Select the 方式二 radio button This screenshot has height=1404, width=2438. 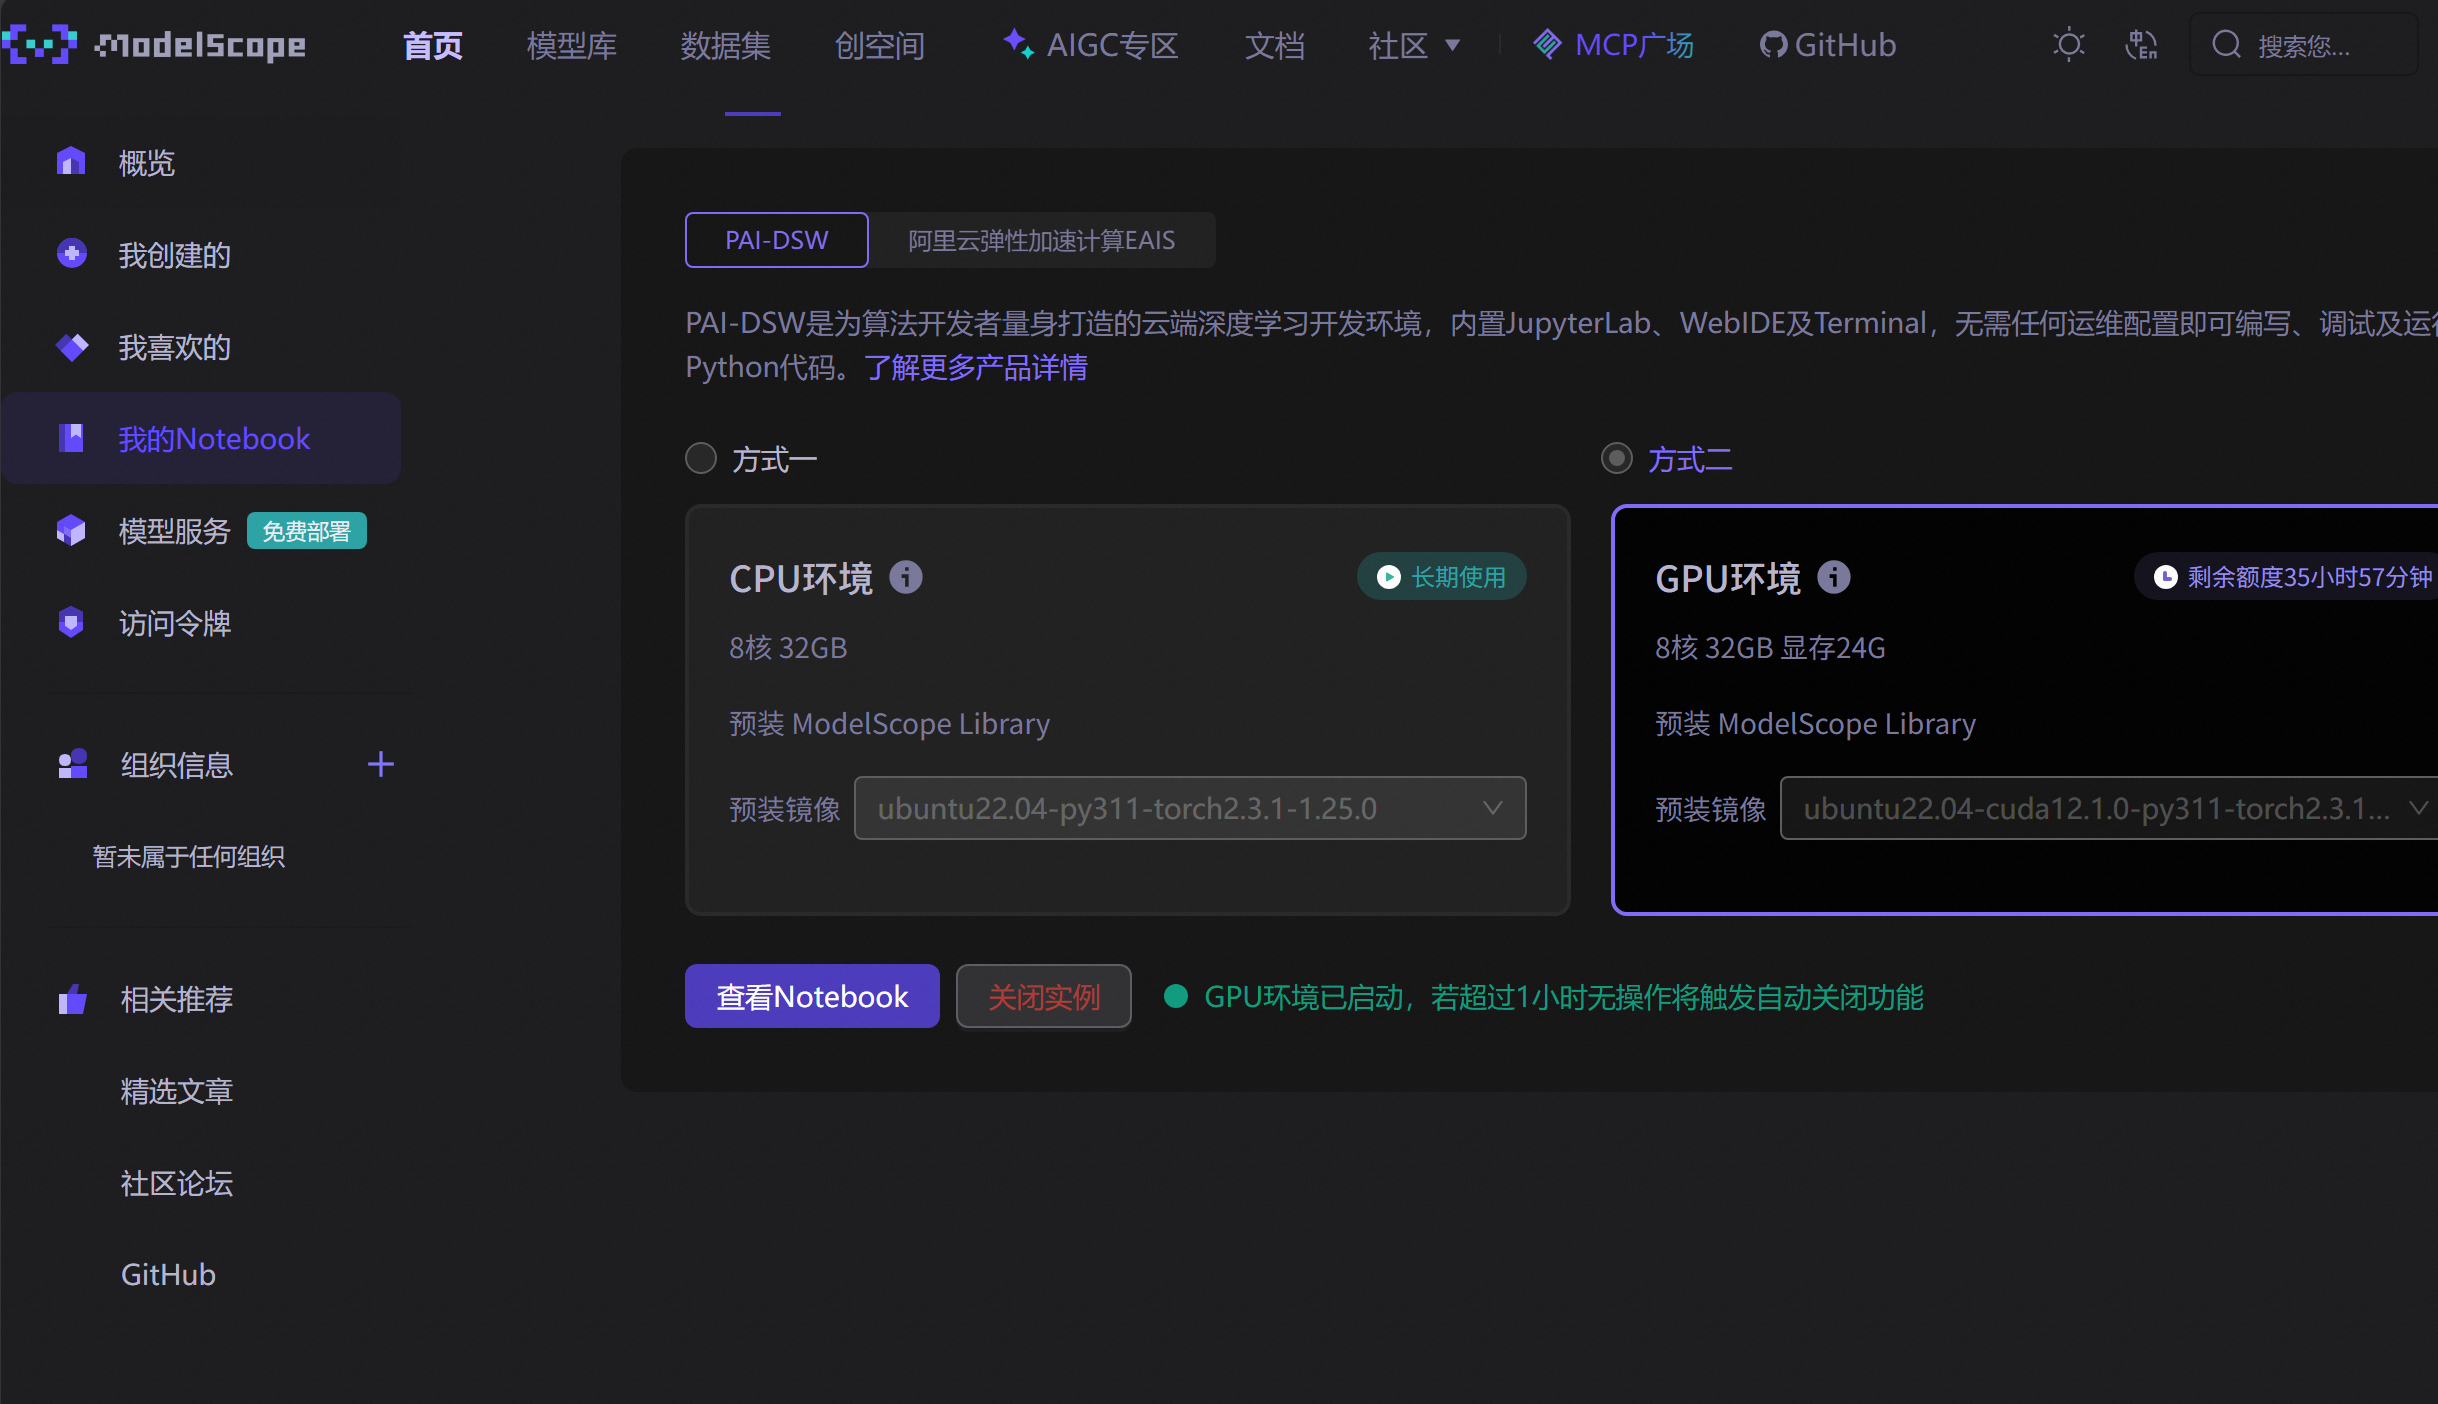(1617, 459)
